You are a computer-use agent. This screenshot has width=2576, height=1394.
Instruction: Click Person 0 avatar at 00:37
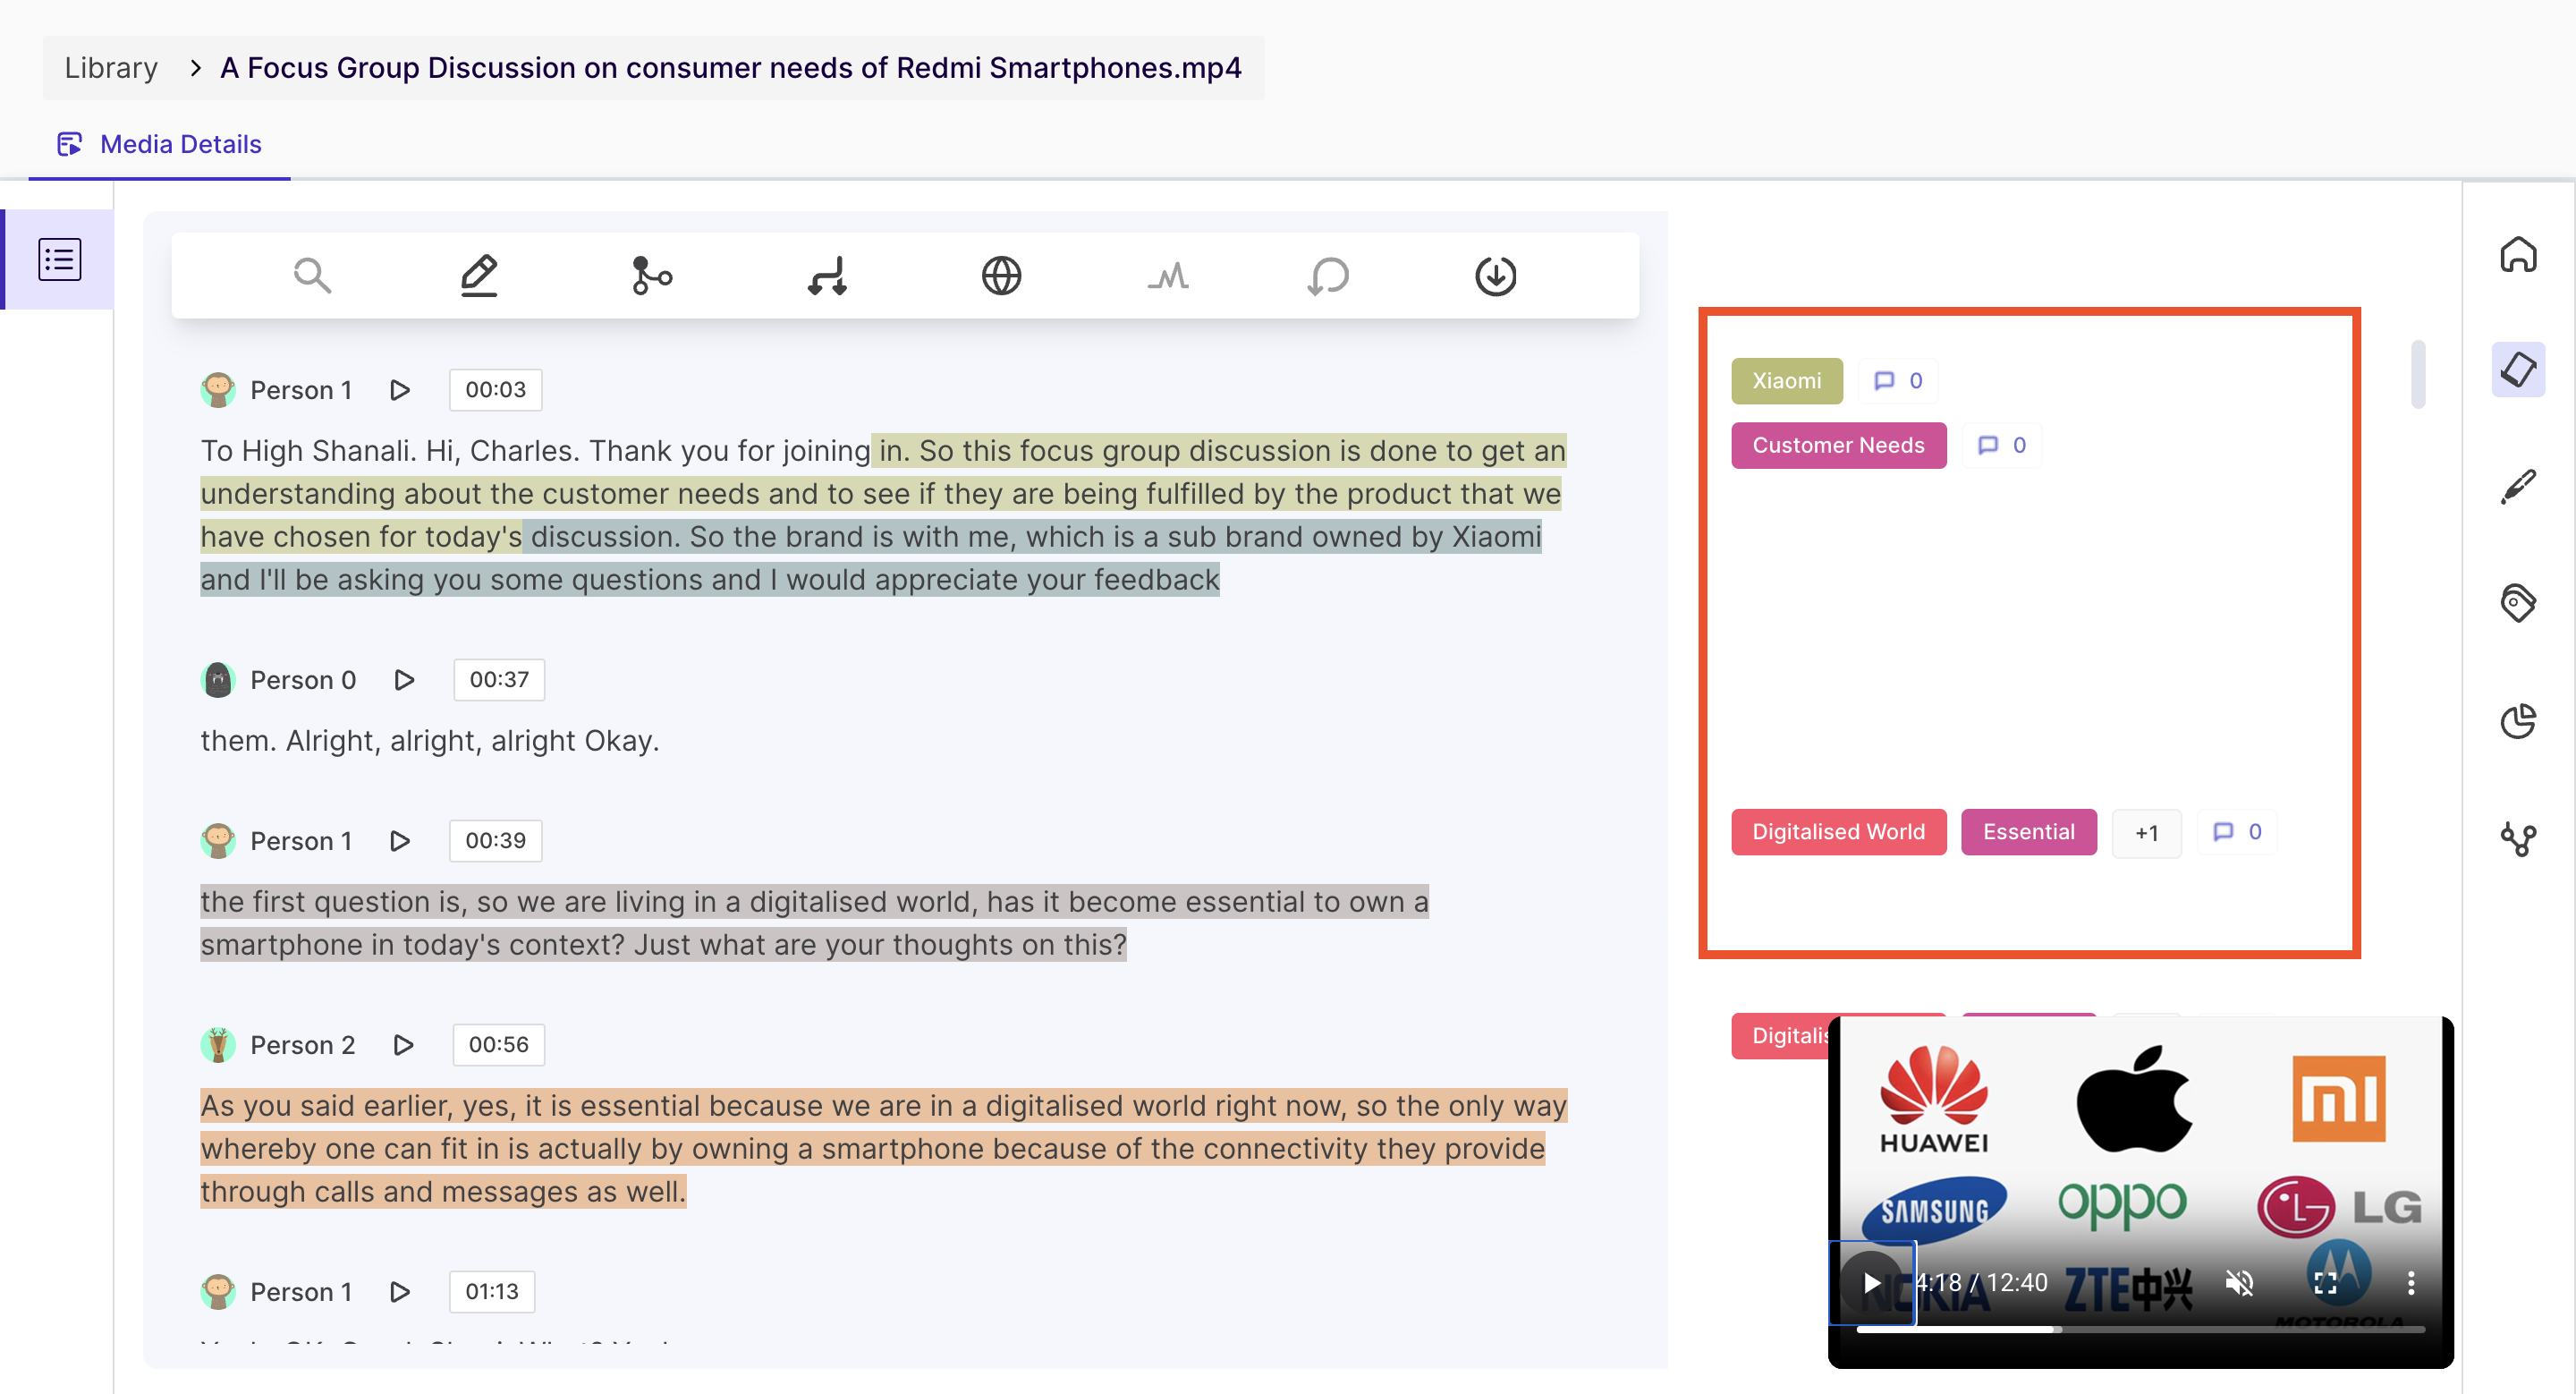pos(217,680)
